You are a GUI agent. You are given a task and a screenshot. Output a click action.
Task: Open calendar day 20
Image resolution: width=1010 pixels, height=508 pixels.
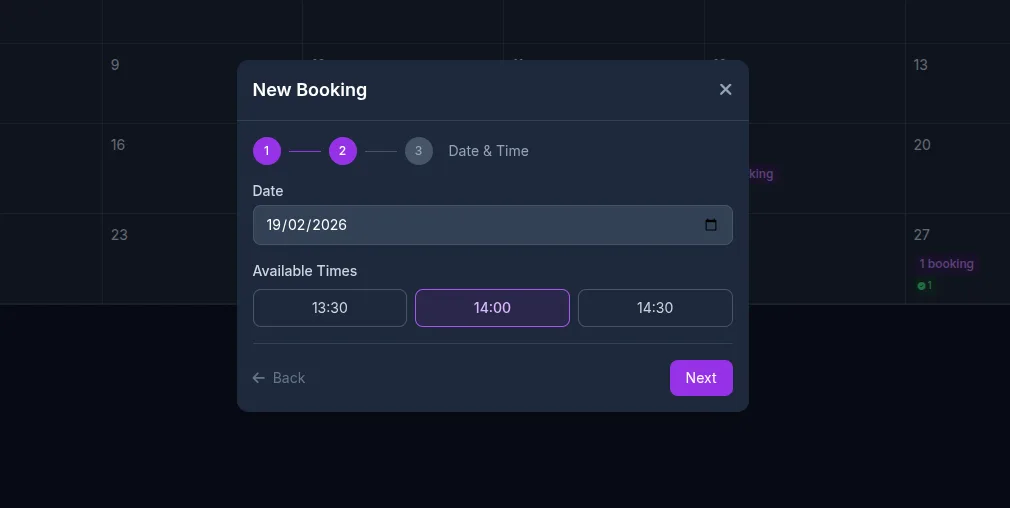point(922,145)
